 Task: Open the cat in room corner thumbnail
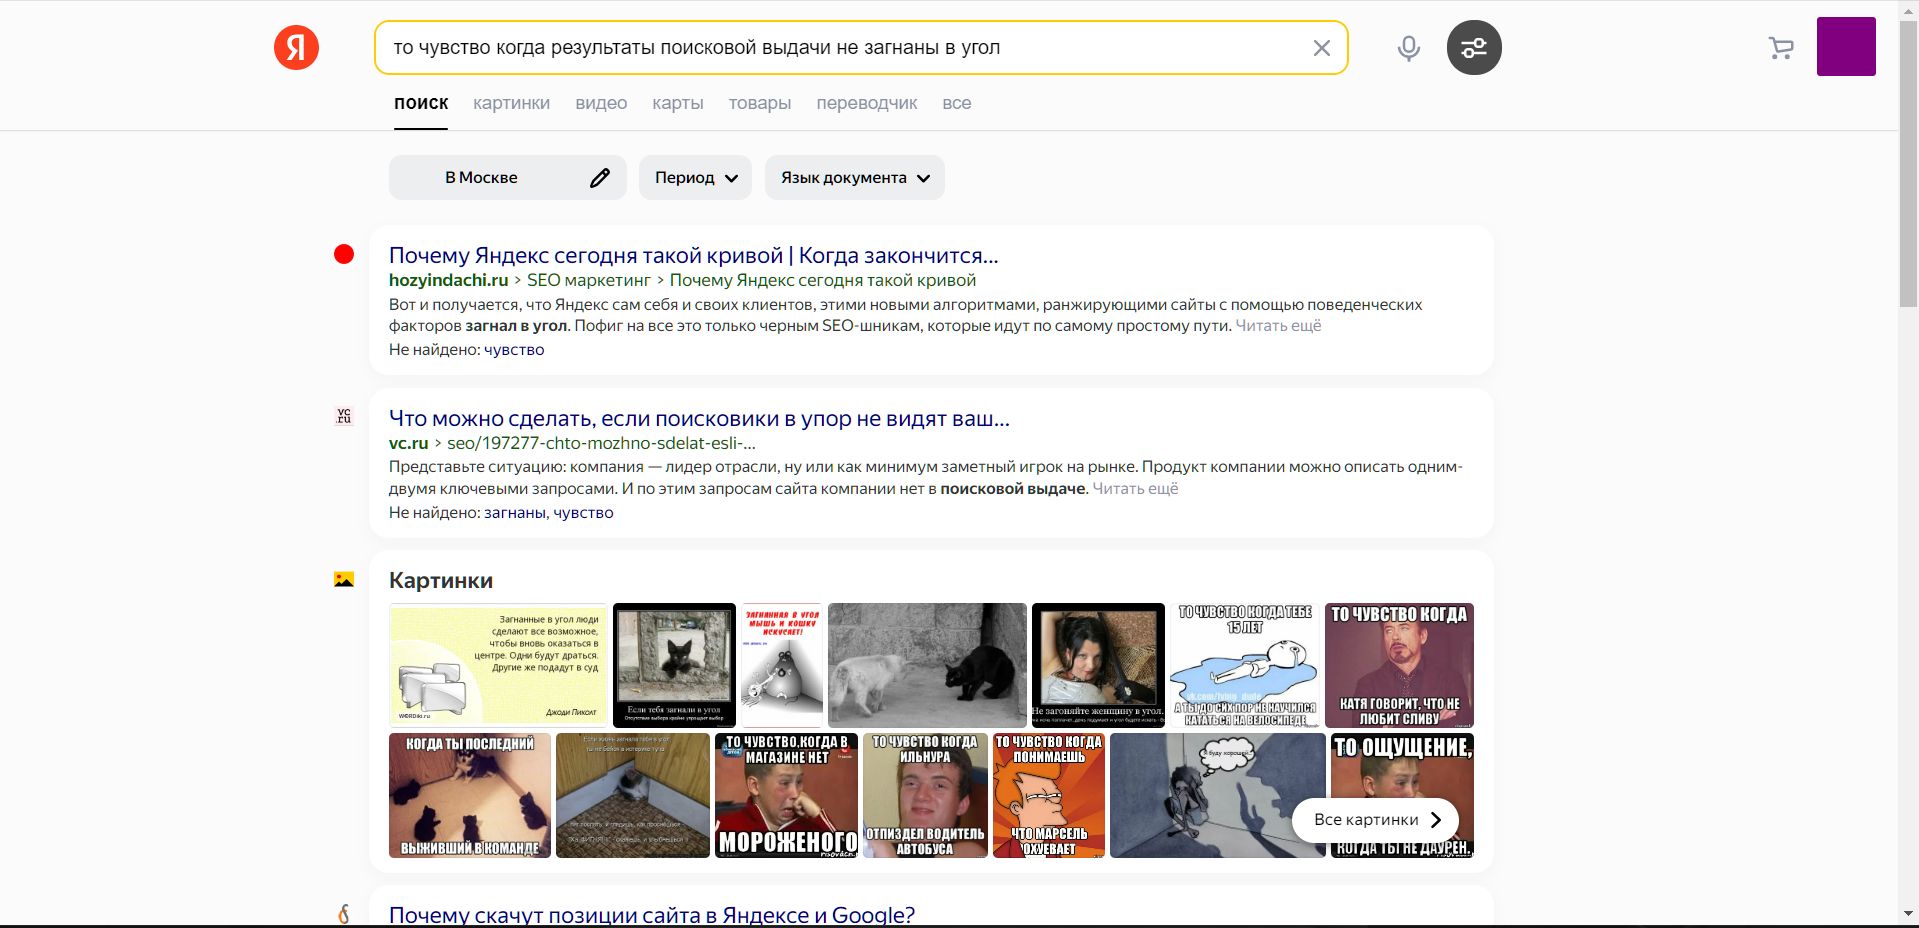[x=633, y=795]
